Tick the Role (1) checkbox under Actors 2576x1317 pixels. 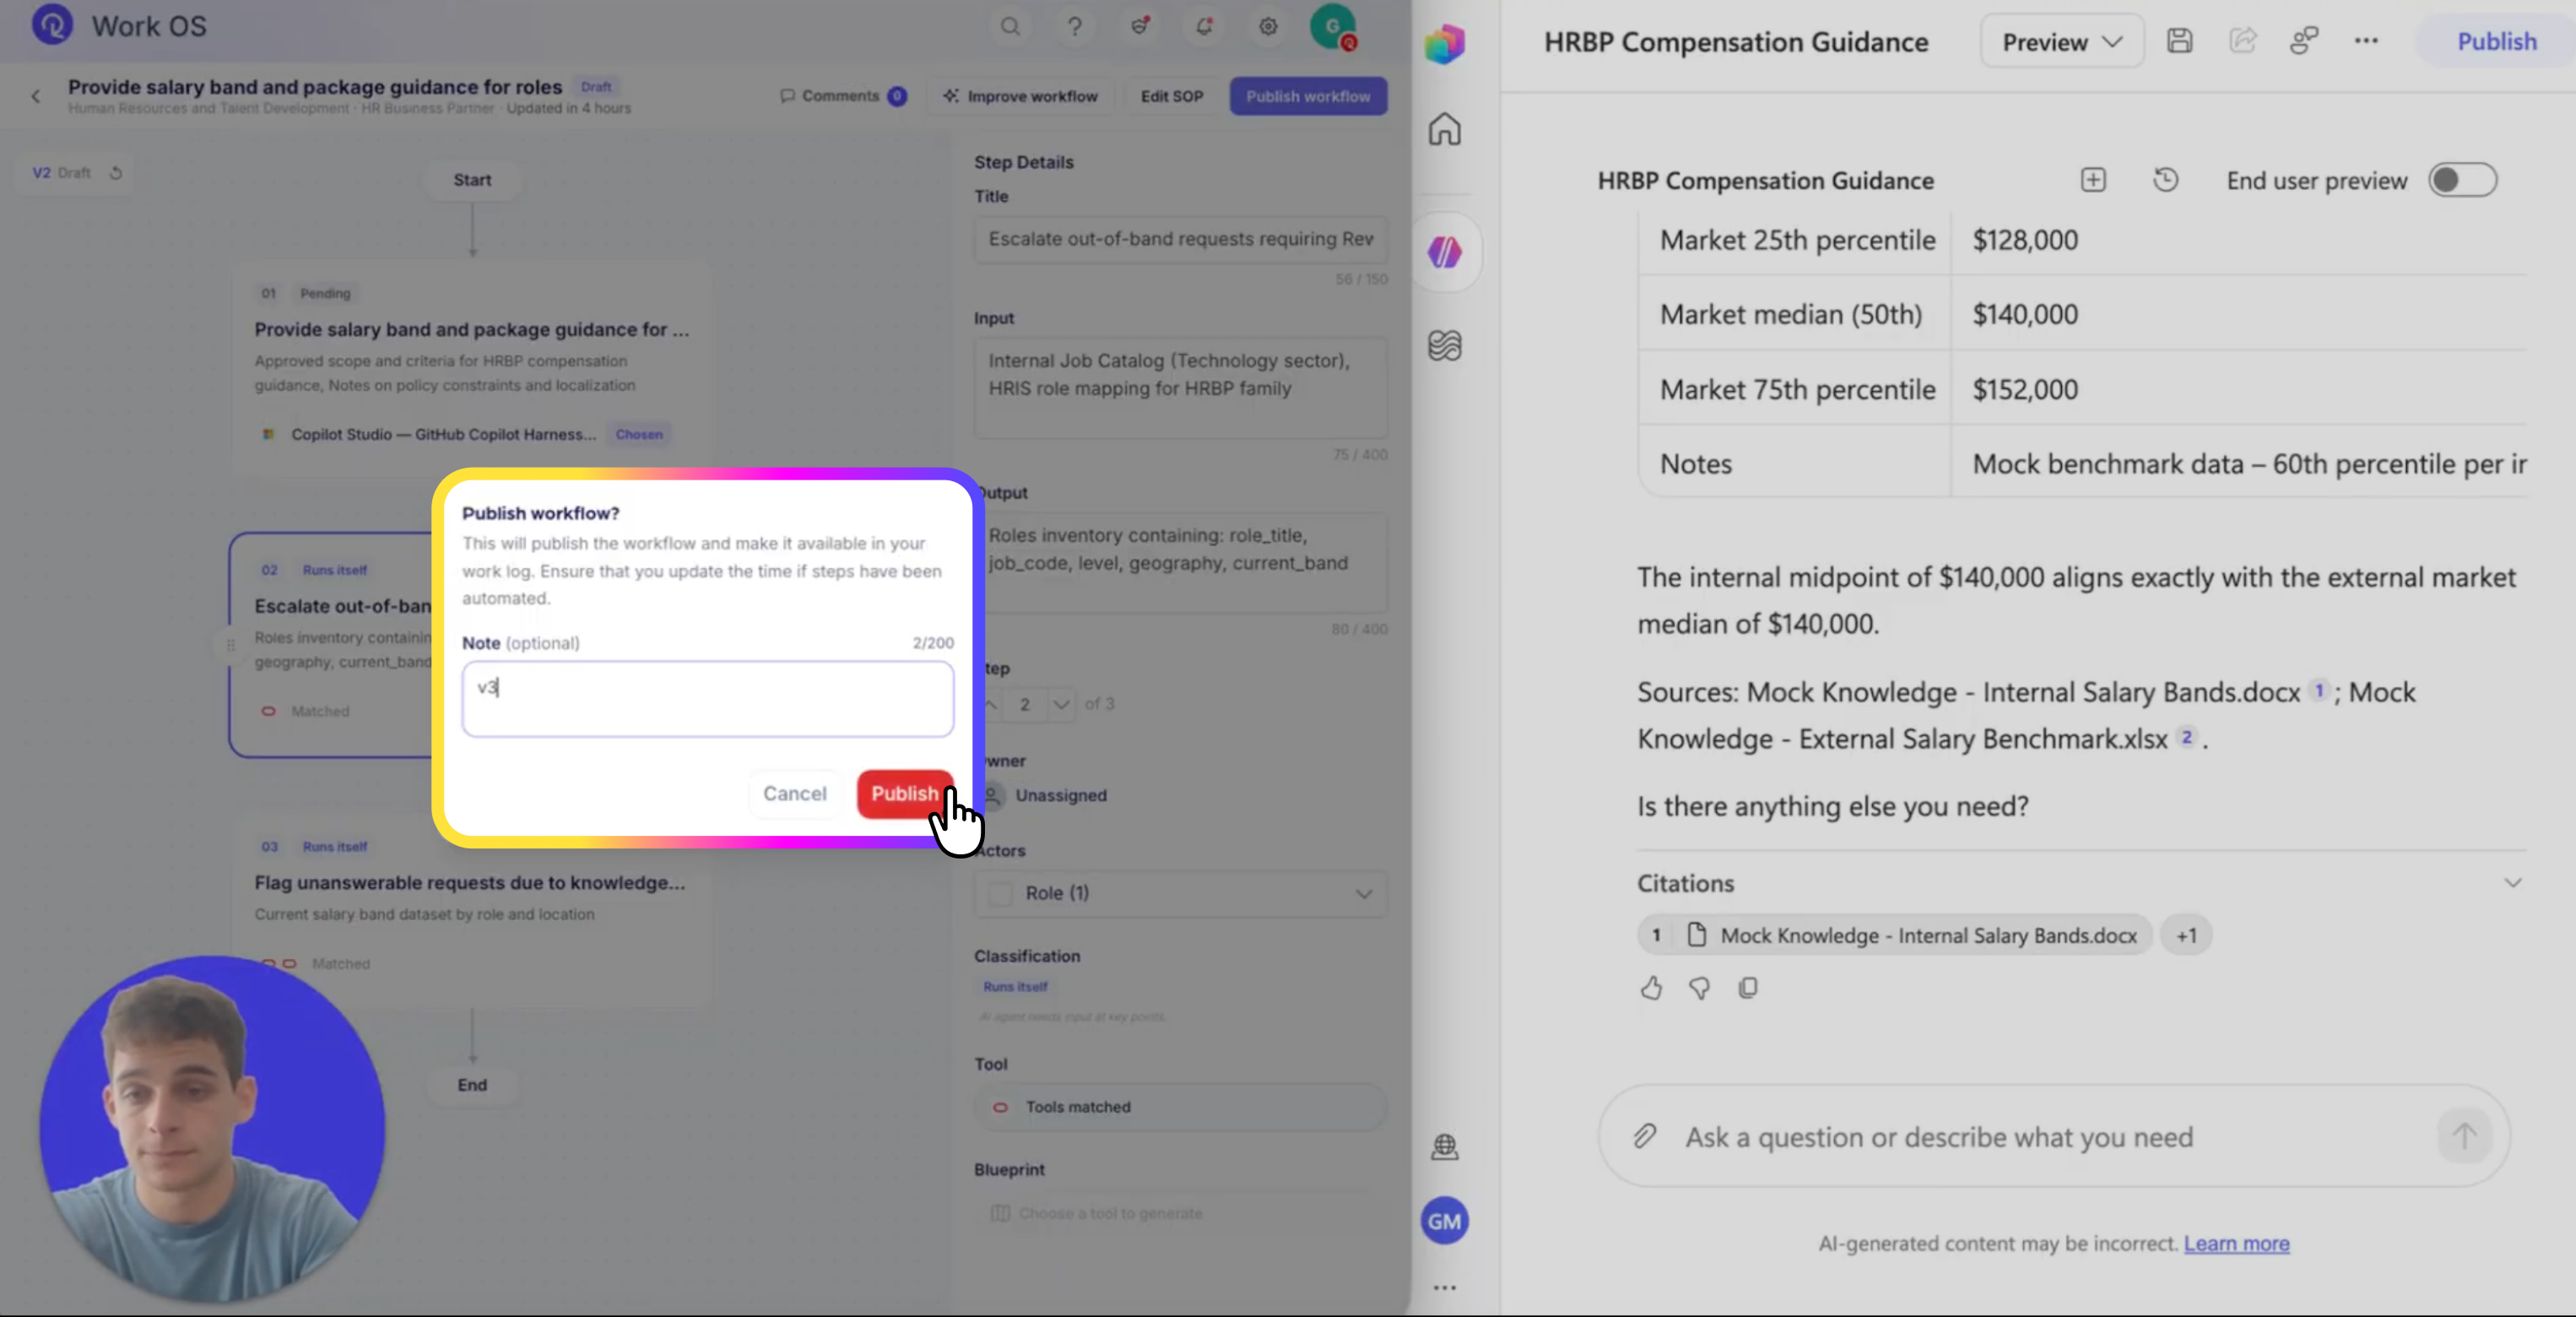tap(1000, 893)
